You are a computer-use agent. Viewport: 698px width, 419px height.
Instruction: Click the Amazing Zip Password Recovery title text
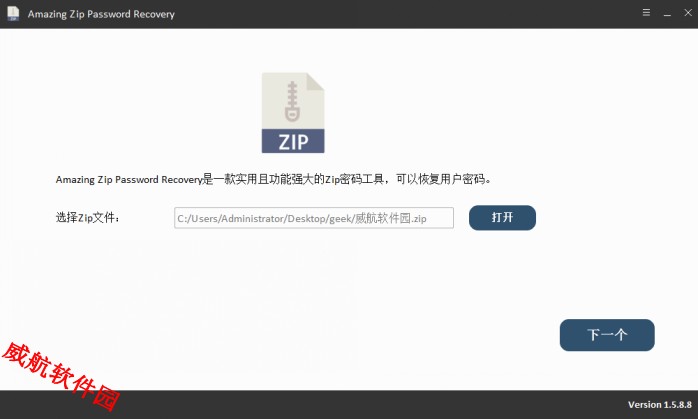coord(101,14)
